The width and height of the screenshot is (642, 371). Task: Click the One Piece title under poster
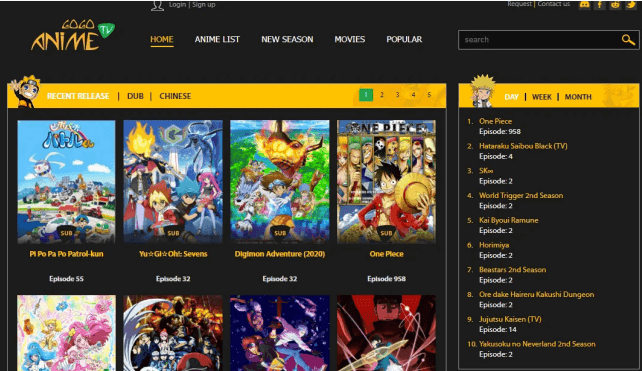[x=387, y=254]
